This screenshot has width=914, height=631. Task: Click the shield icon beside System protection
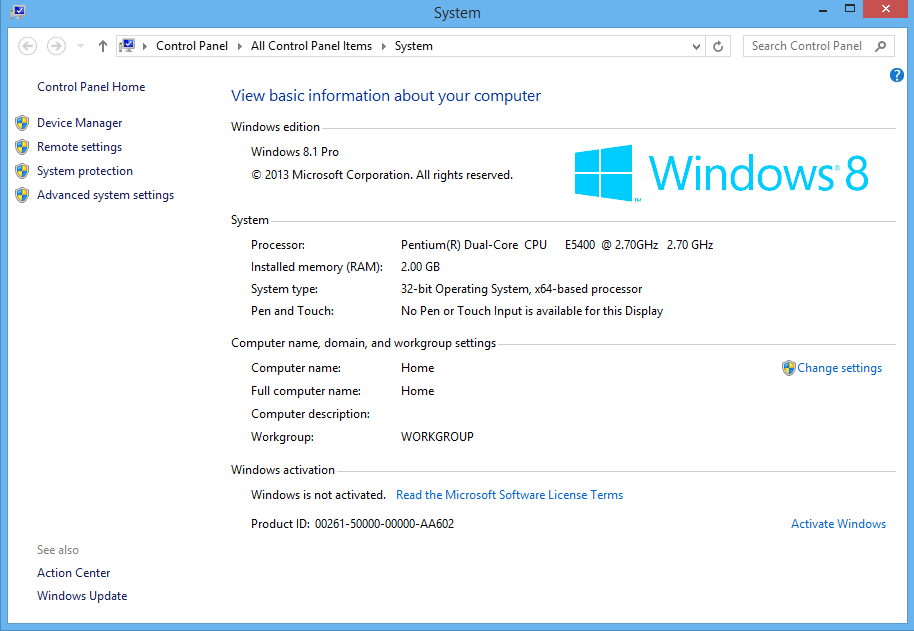tap(22, 171)
